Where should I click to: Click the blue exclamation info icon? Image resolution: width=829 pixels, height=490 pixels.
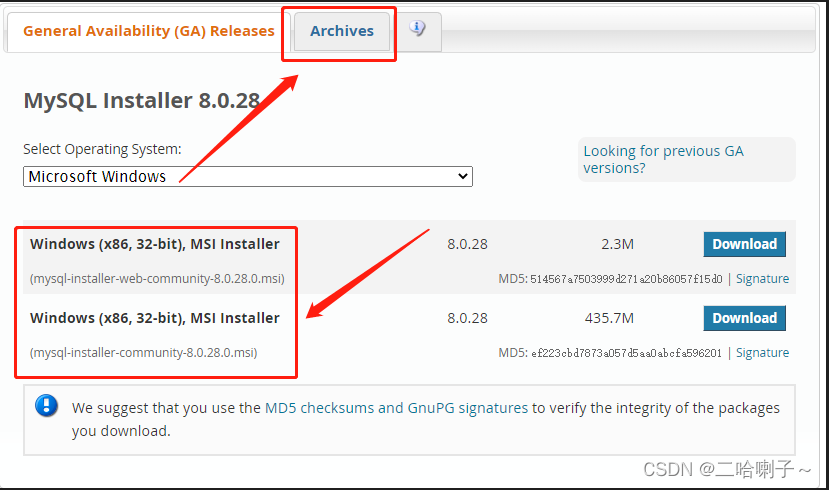point(47,405)
